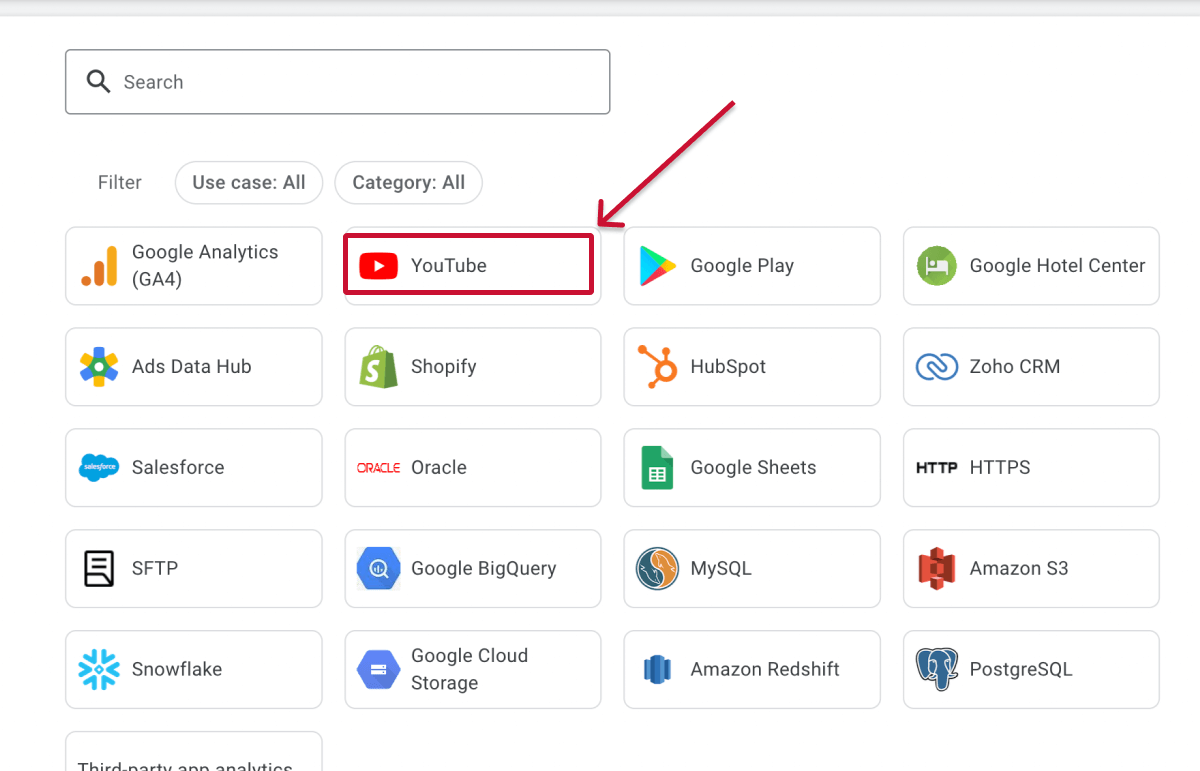Click the MySQL dolphin icon
1200x771 pixels.
click(658, 569)
